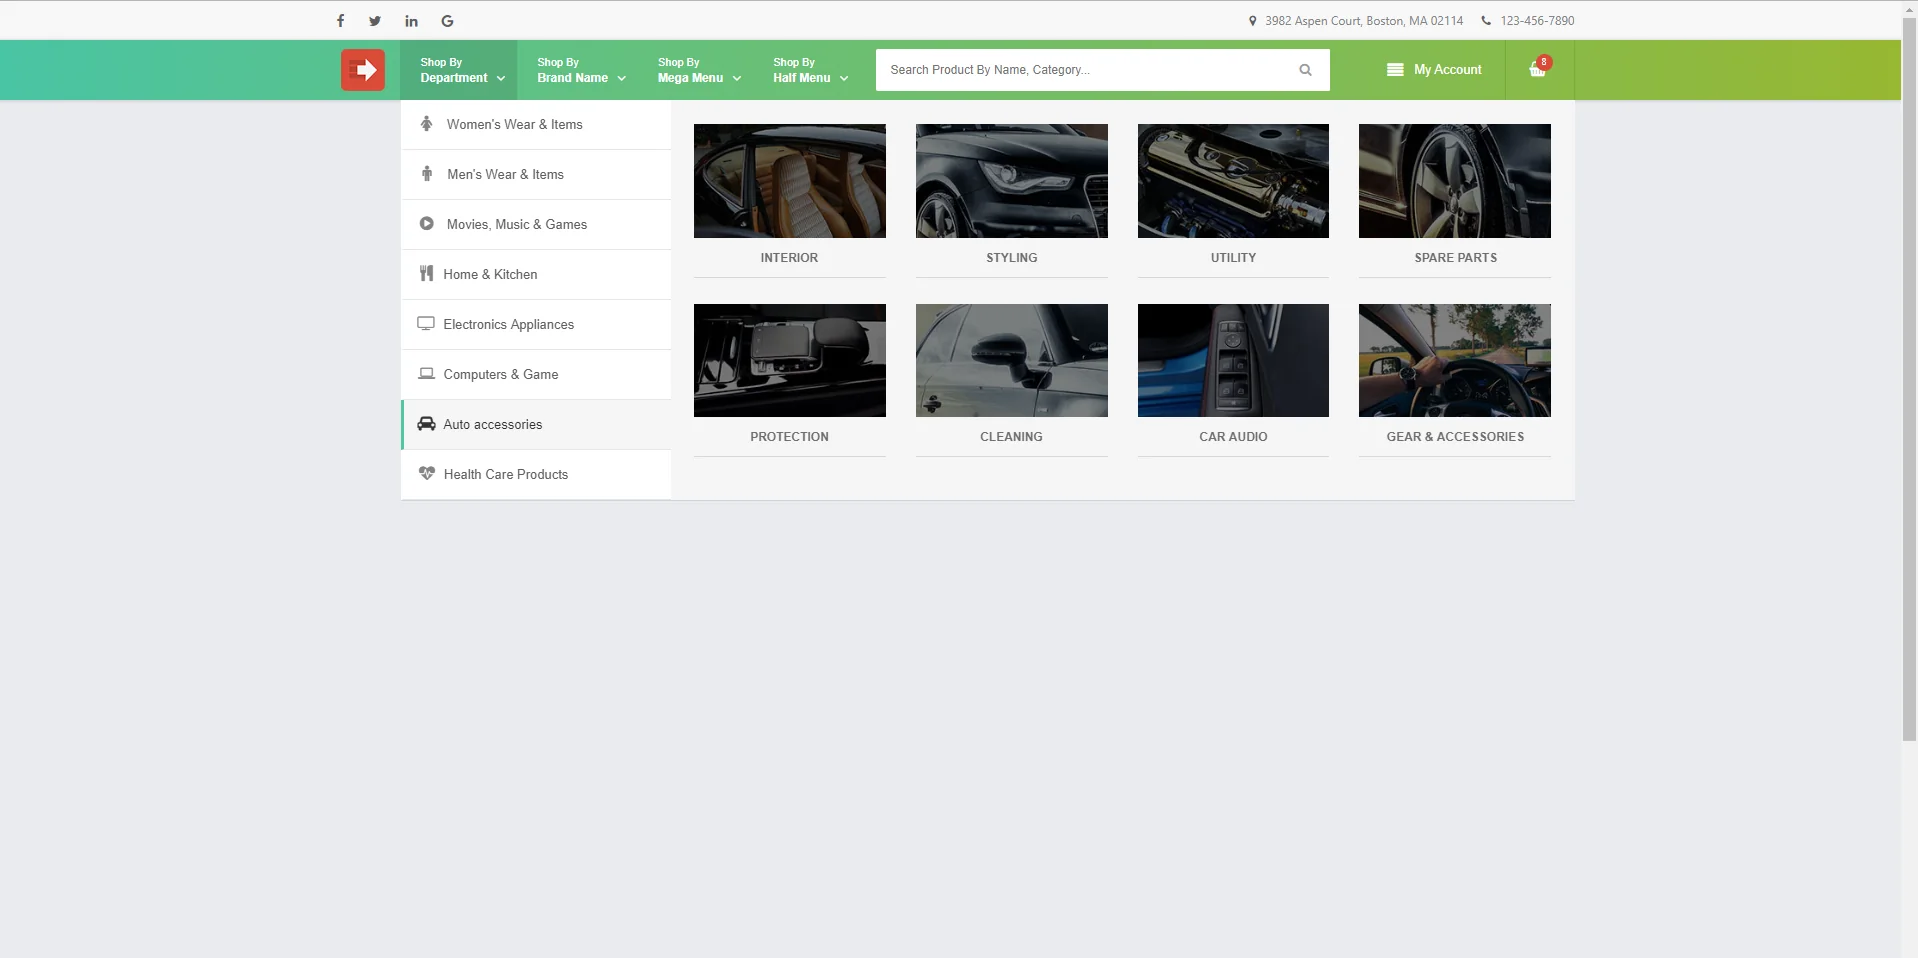Expand the Shop By Mega Menu dropdown
Screen dimensions: 1918x958
699,70
